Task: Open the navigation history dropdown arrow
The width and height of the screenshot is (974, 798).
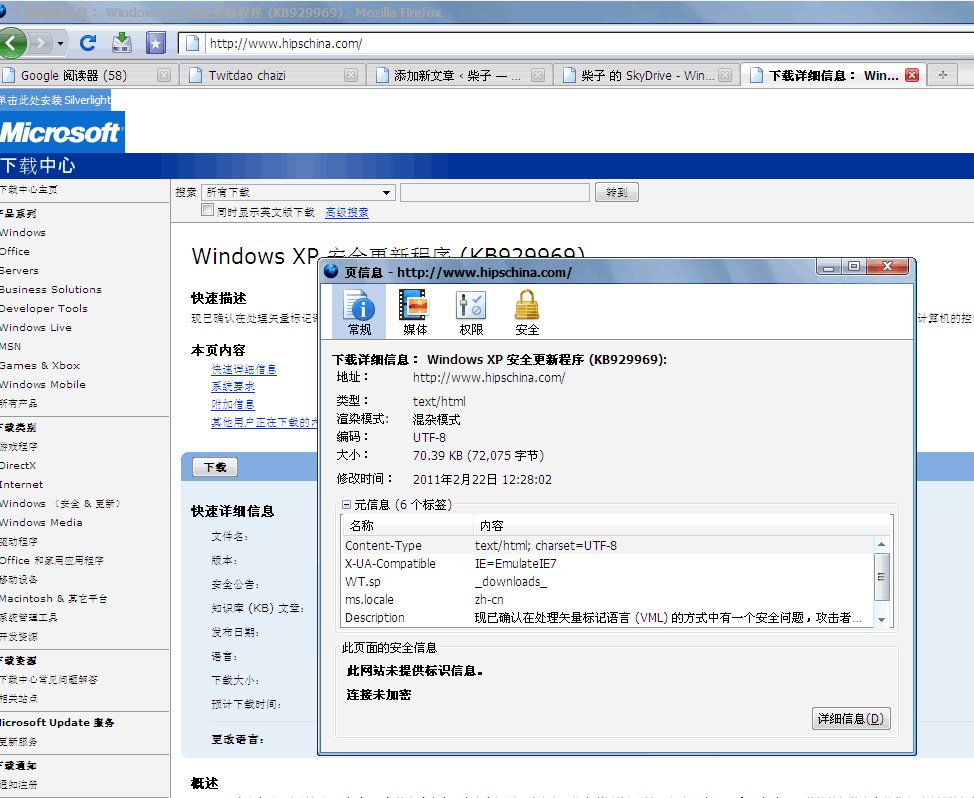Action: click(x=60, y=43)
